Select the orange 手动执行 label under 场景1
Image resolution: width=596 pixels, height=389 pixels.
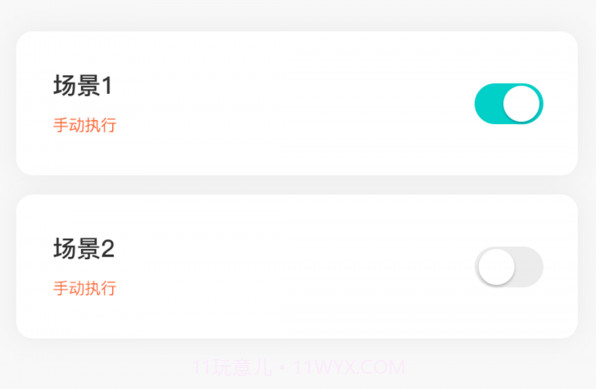click(84, 125)
